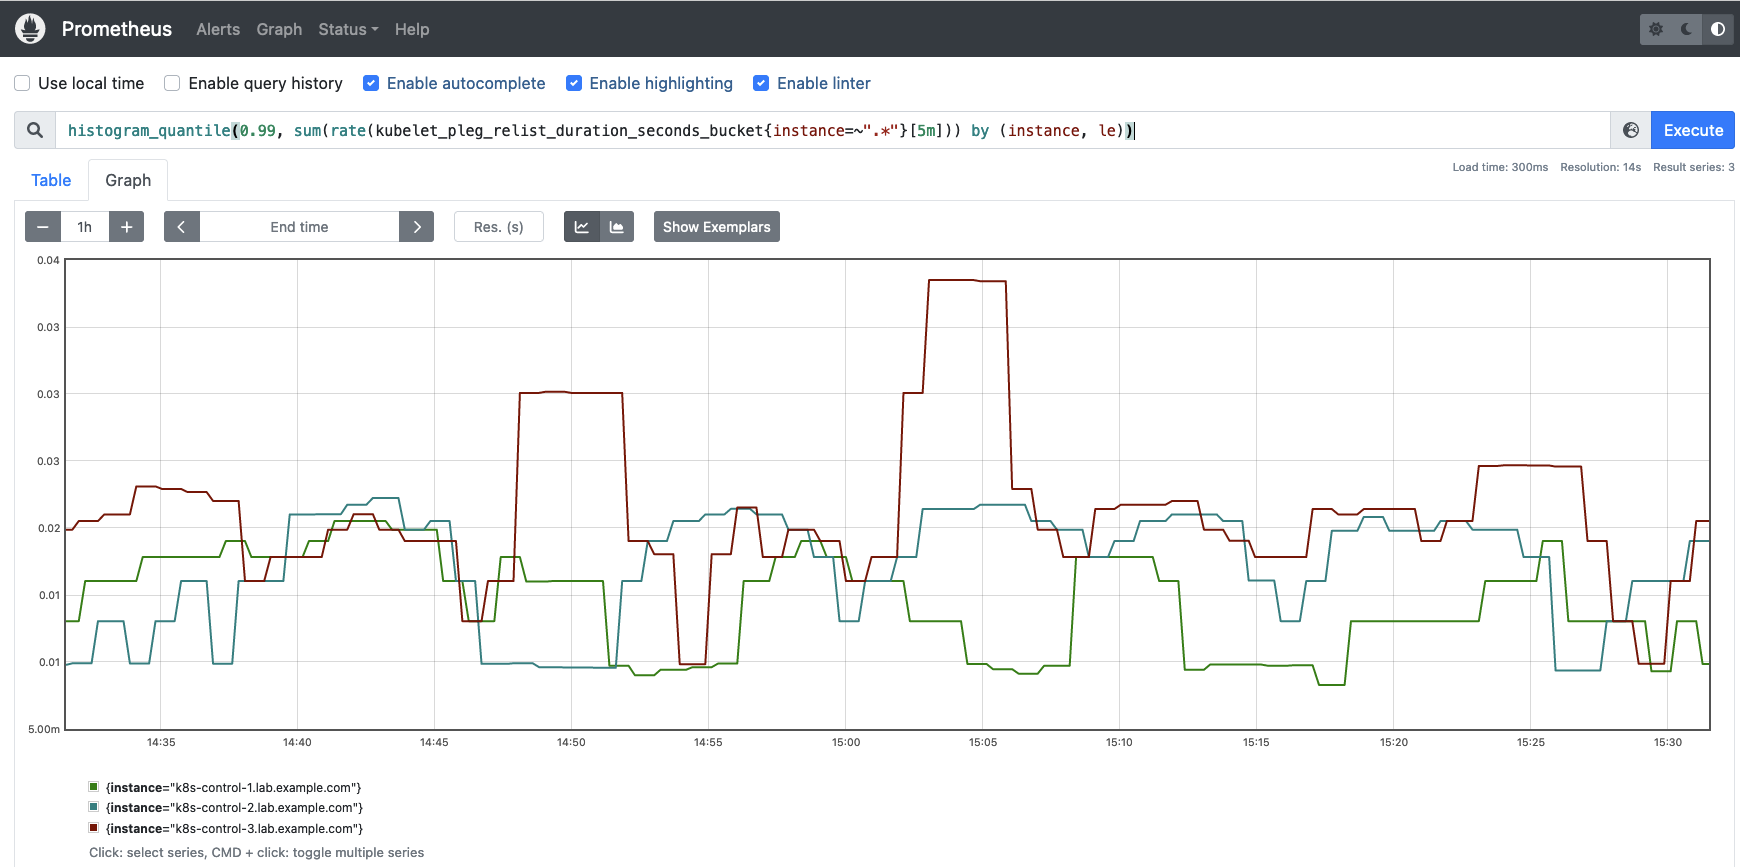The image size is (1740, 867).
Task: Click the 1h range input field
Action: click(85, 227)
